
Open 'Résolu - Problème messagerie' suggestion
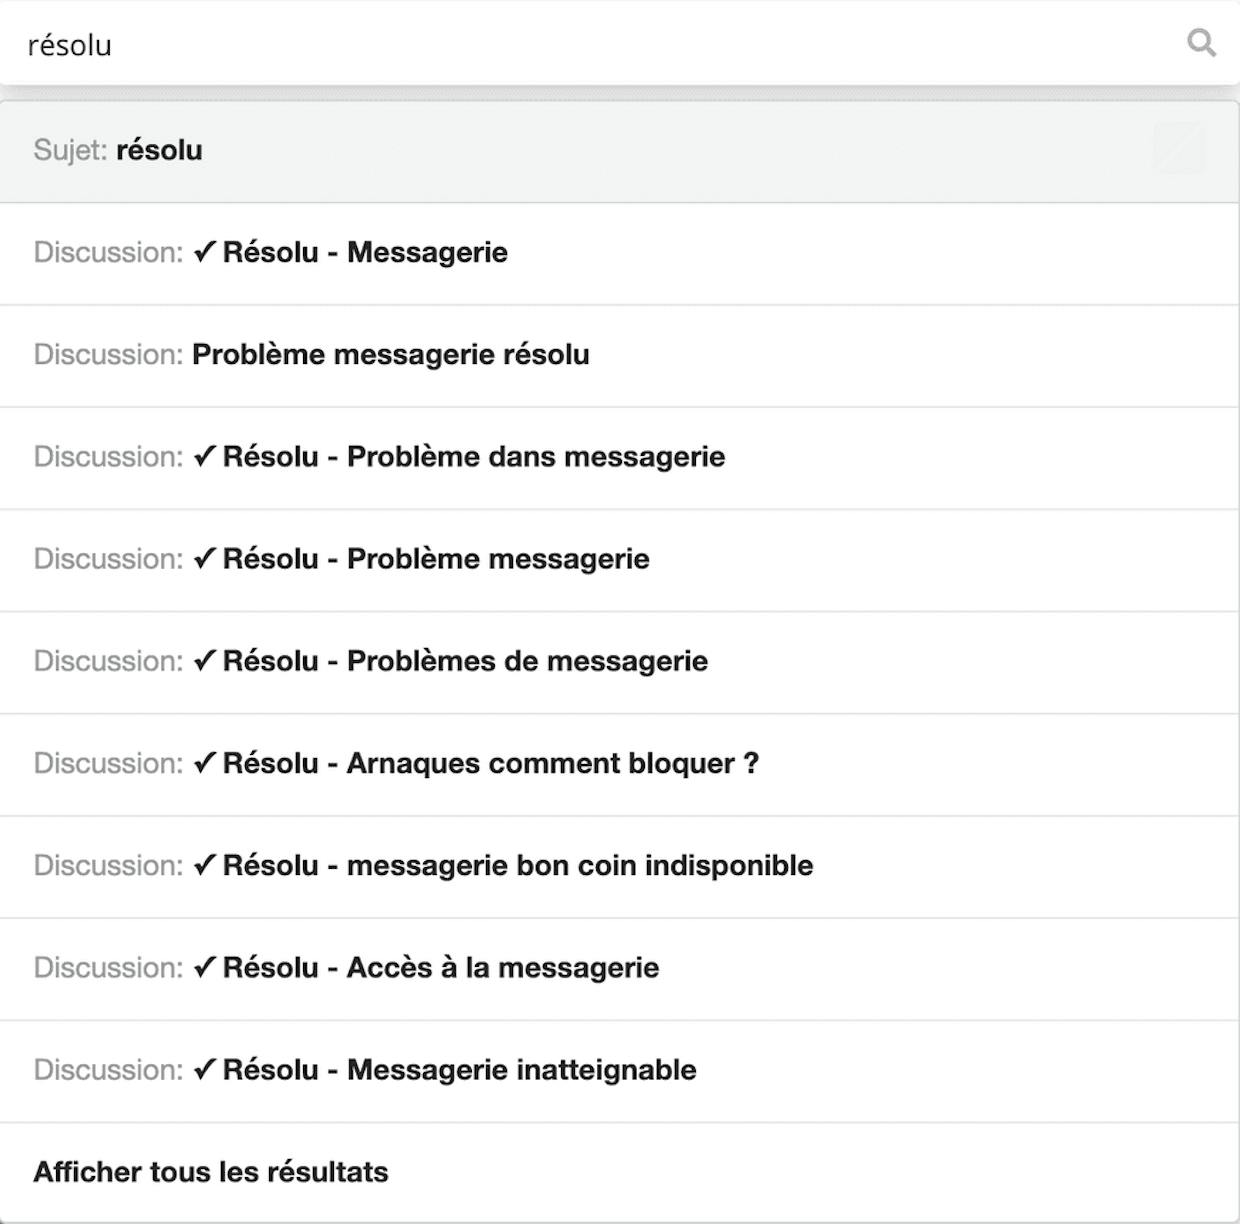pyautogui.click(x=620, y=560)
